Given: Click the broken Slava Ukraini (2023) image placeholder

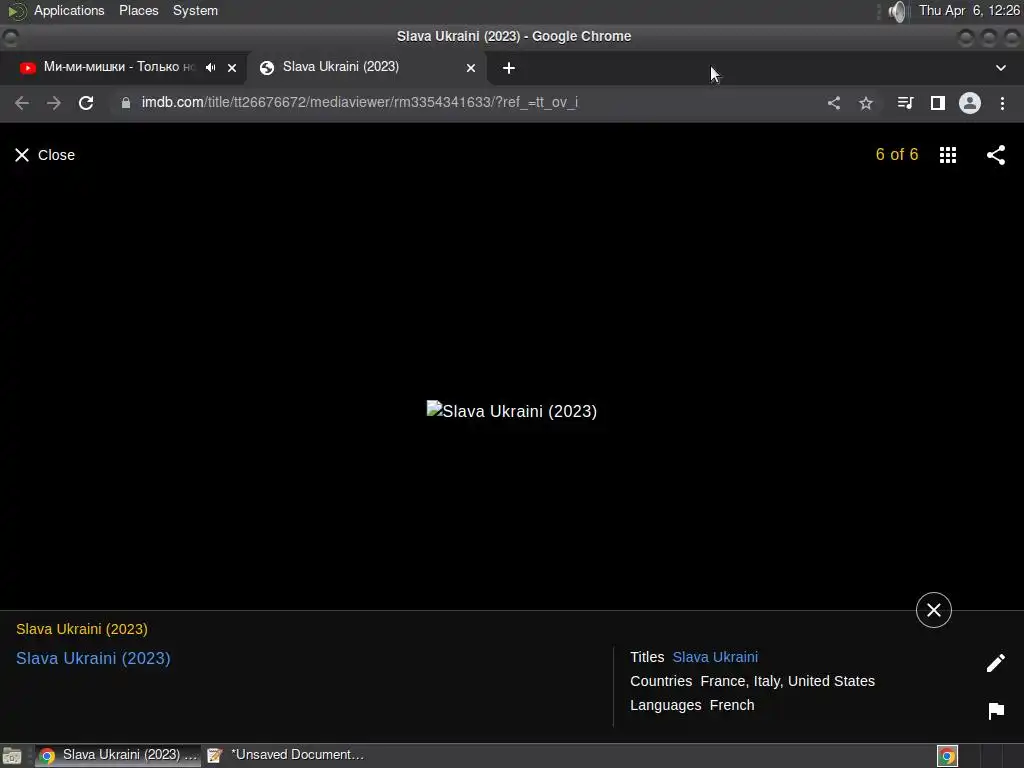Looking at the screenshot, I should (511, 411).
